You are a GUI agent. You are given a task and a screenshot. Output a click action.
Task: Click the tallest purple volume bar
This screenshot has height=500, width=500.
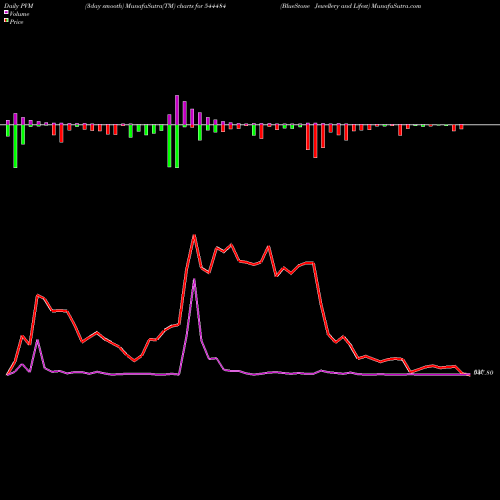[177, 110]
